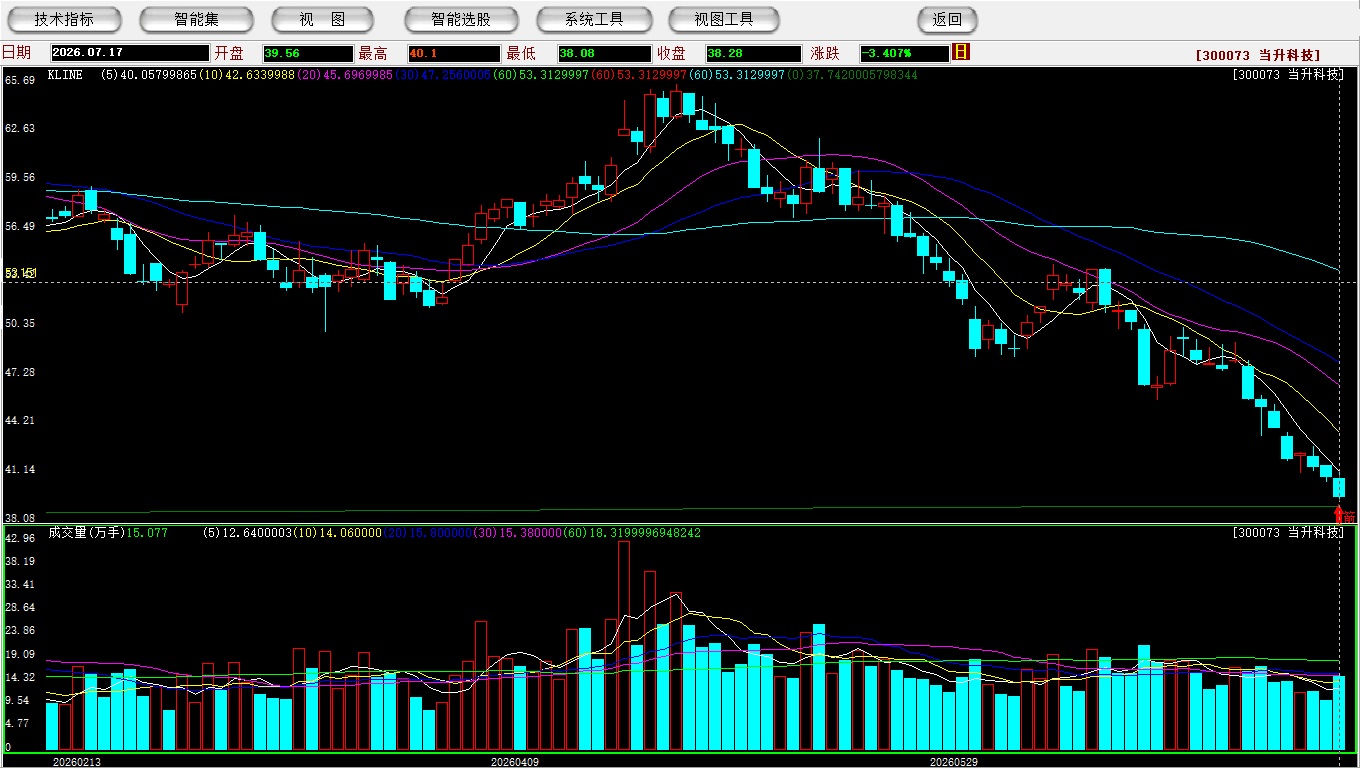Screen dimensions: 1360x768
Task: Click the 日期 label
Action: click(x=16, y=53)
